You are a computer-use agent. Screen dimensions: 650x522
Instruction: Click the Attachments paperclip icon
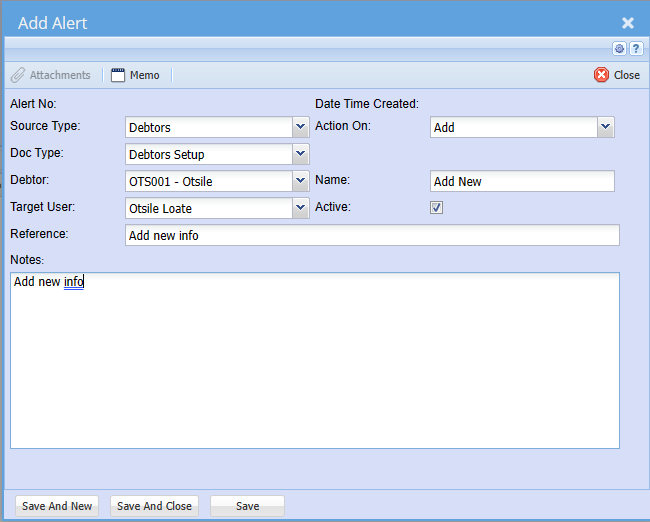(x=18, y=75)
